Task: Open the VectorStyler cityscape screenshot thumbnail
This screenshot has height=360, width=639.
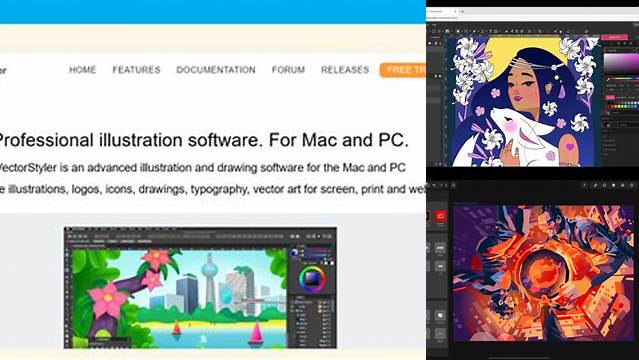Action: click(200, 288)
